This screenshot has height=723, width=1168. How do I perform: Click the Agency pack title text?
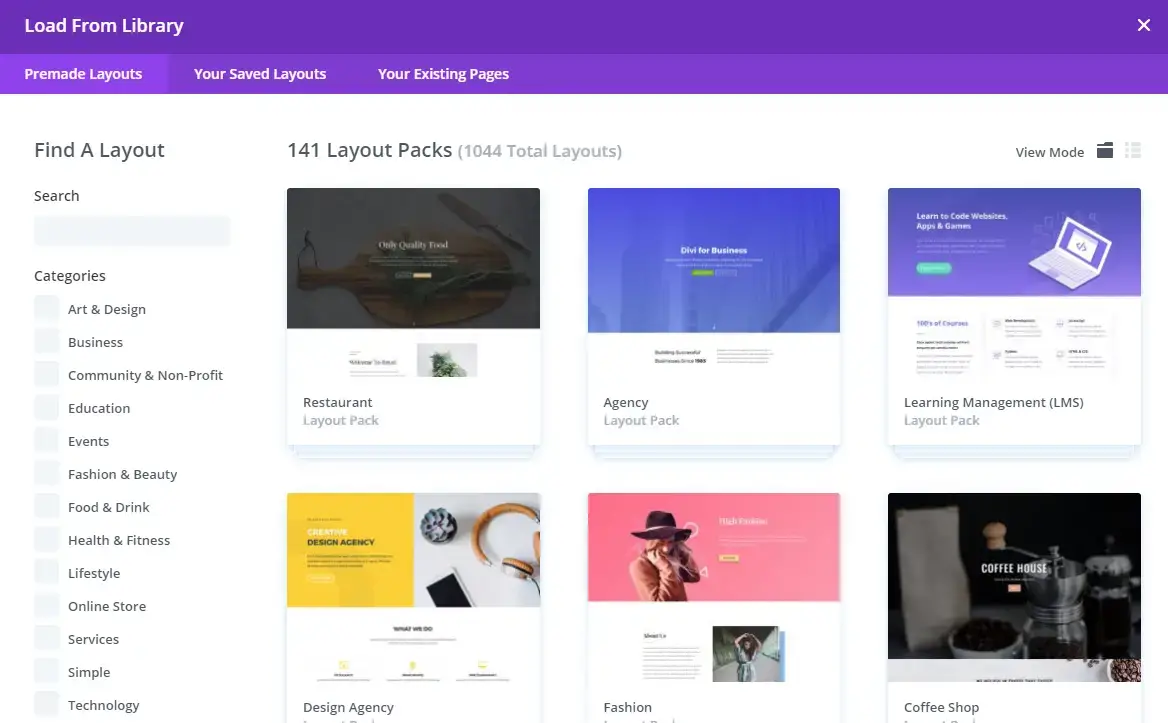point(626,403)
